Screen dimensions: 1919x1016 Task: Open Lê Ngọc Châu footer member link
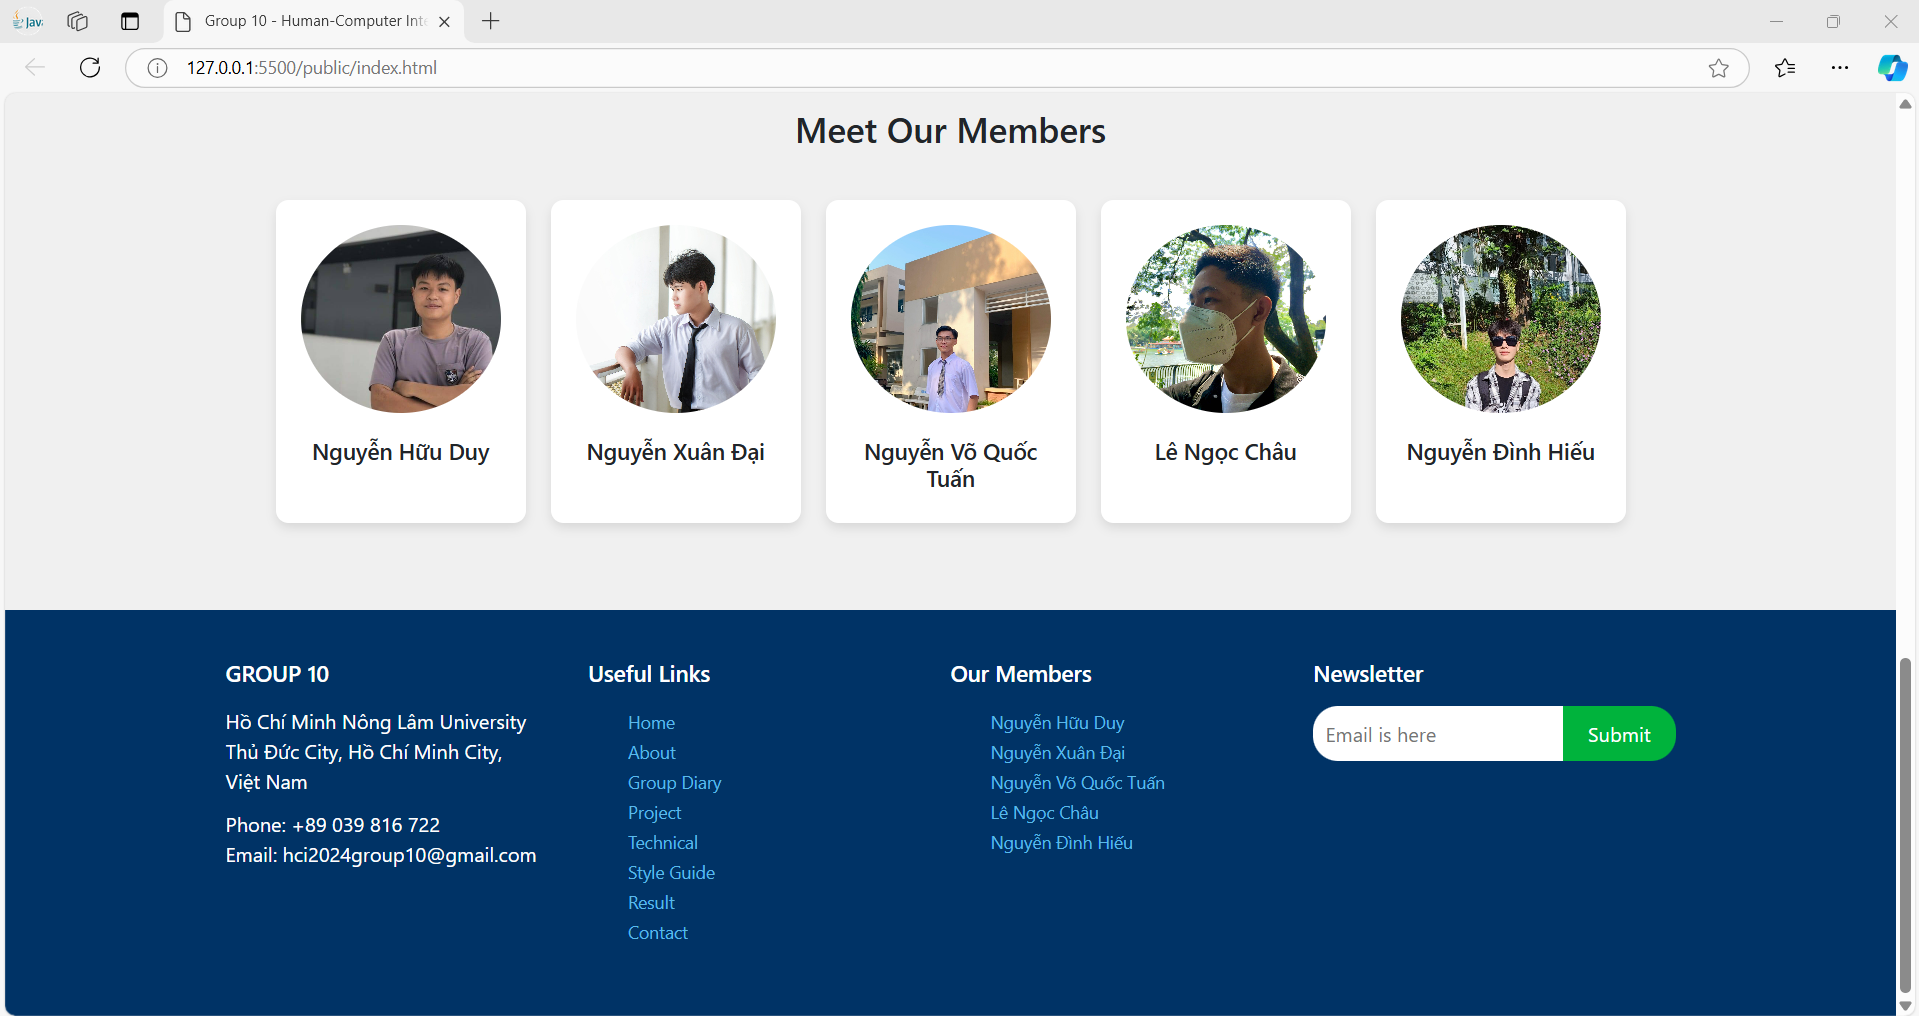tap(1044, 812)
